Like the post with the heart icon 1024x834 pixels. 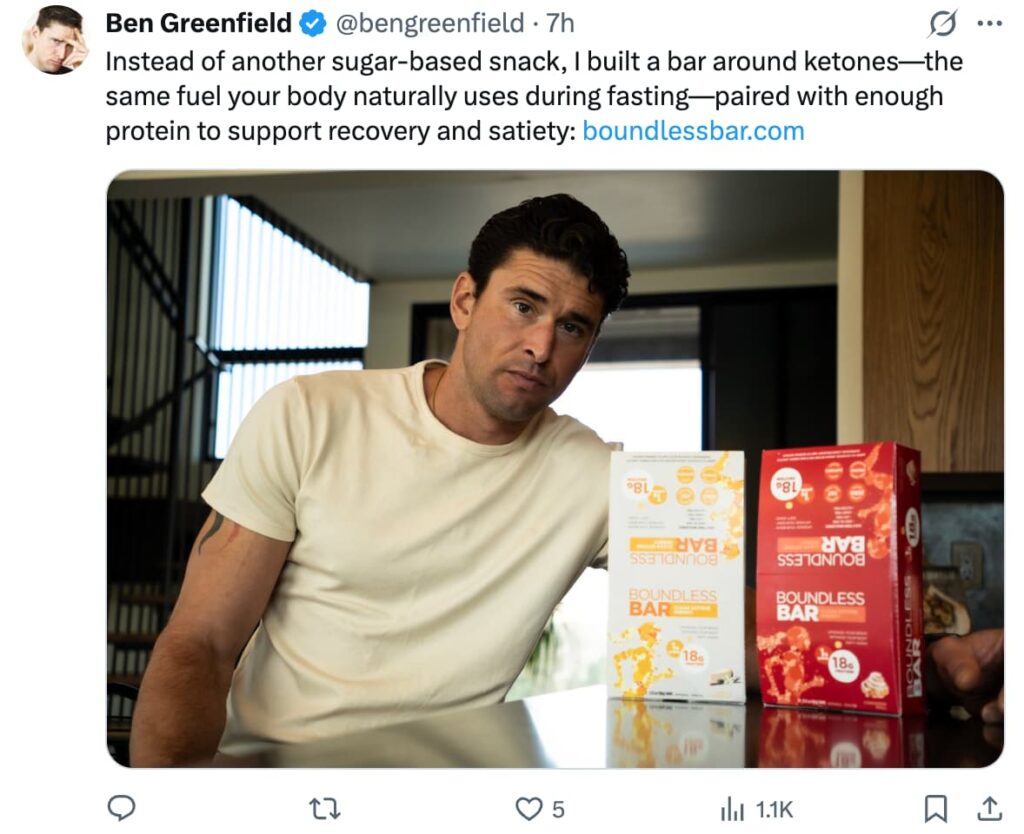click(x=528, y=809)
